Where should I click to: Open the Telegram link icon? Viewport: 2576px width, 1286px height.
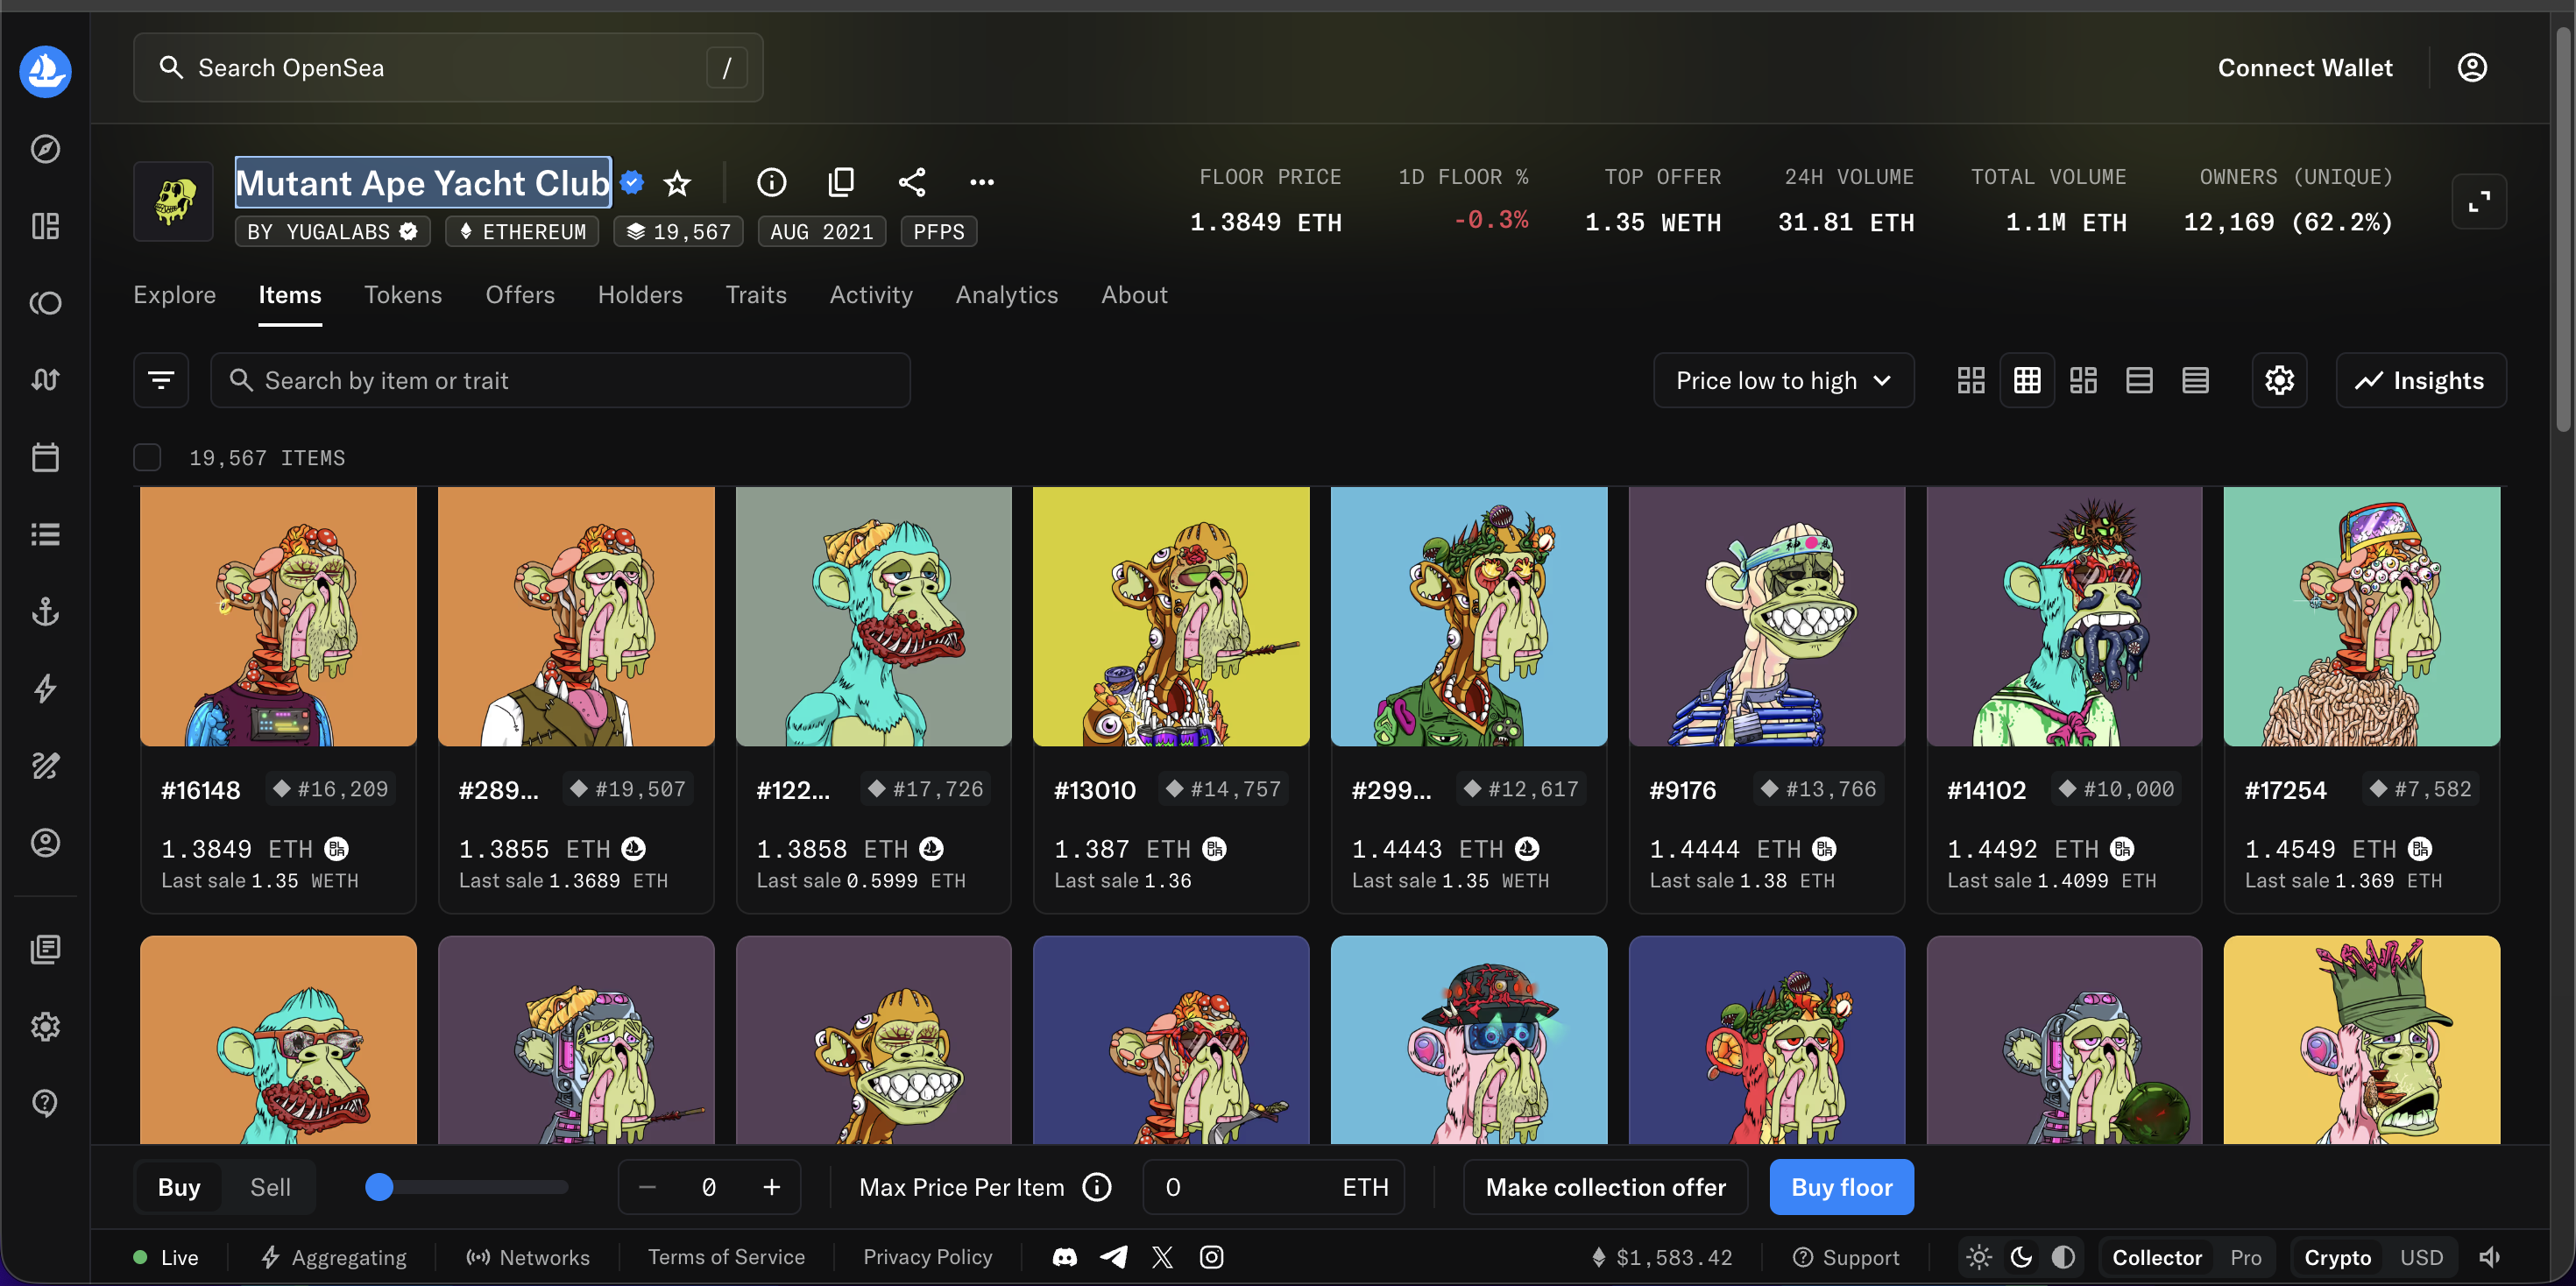pos(1113,1257)
